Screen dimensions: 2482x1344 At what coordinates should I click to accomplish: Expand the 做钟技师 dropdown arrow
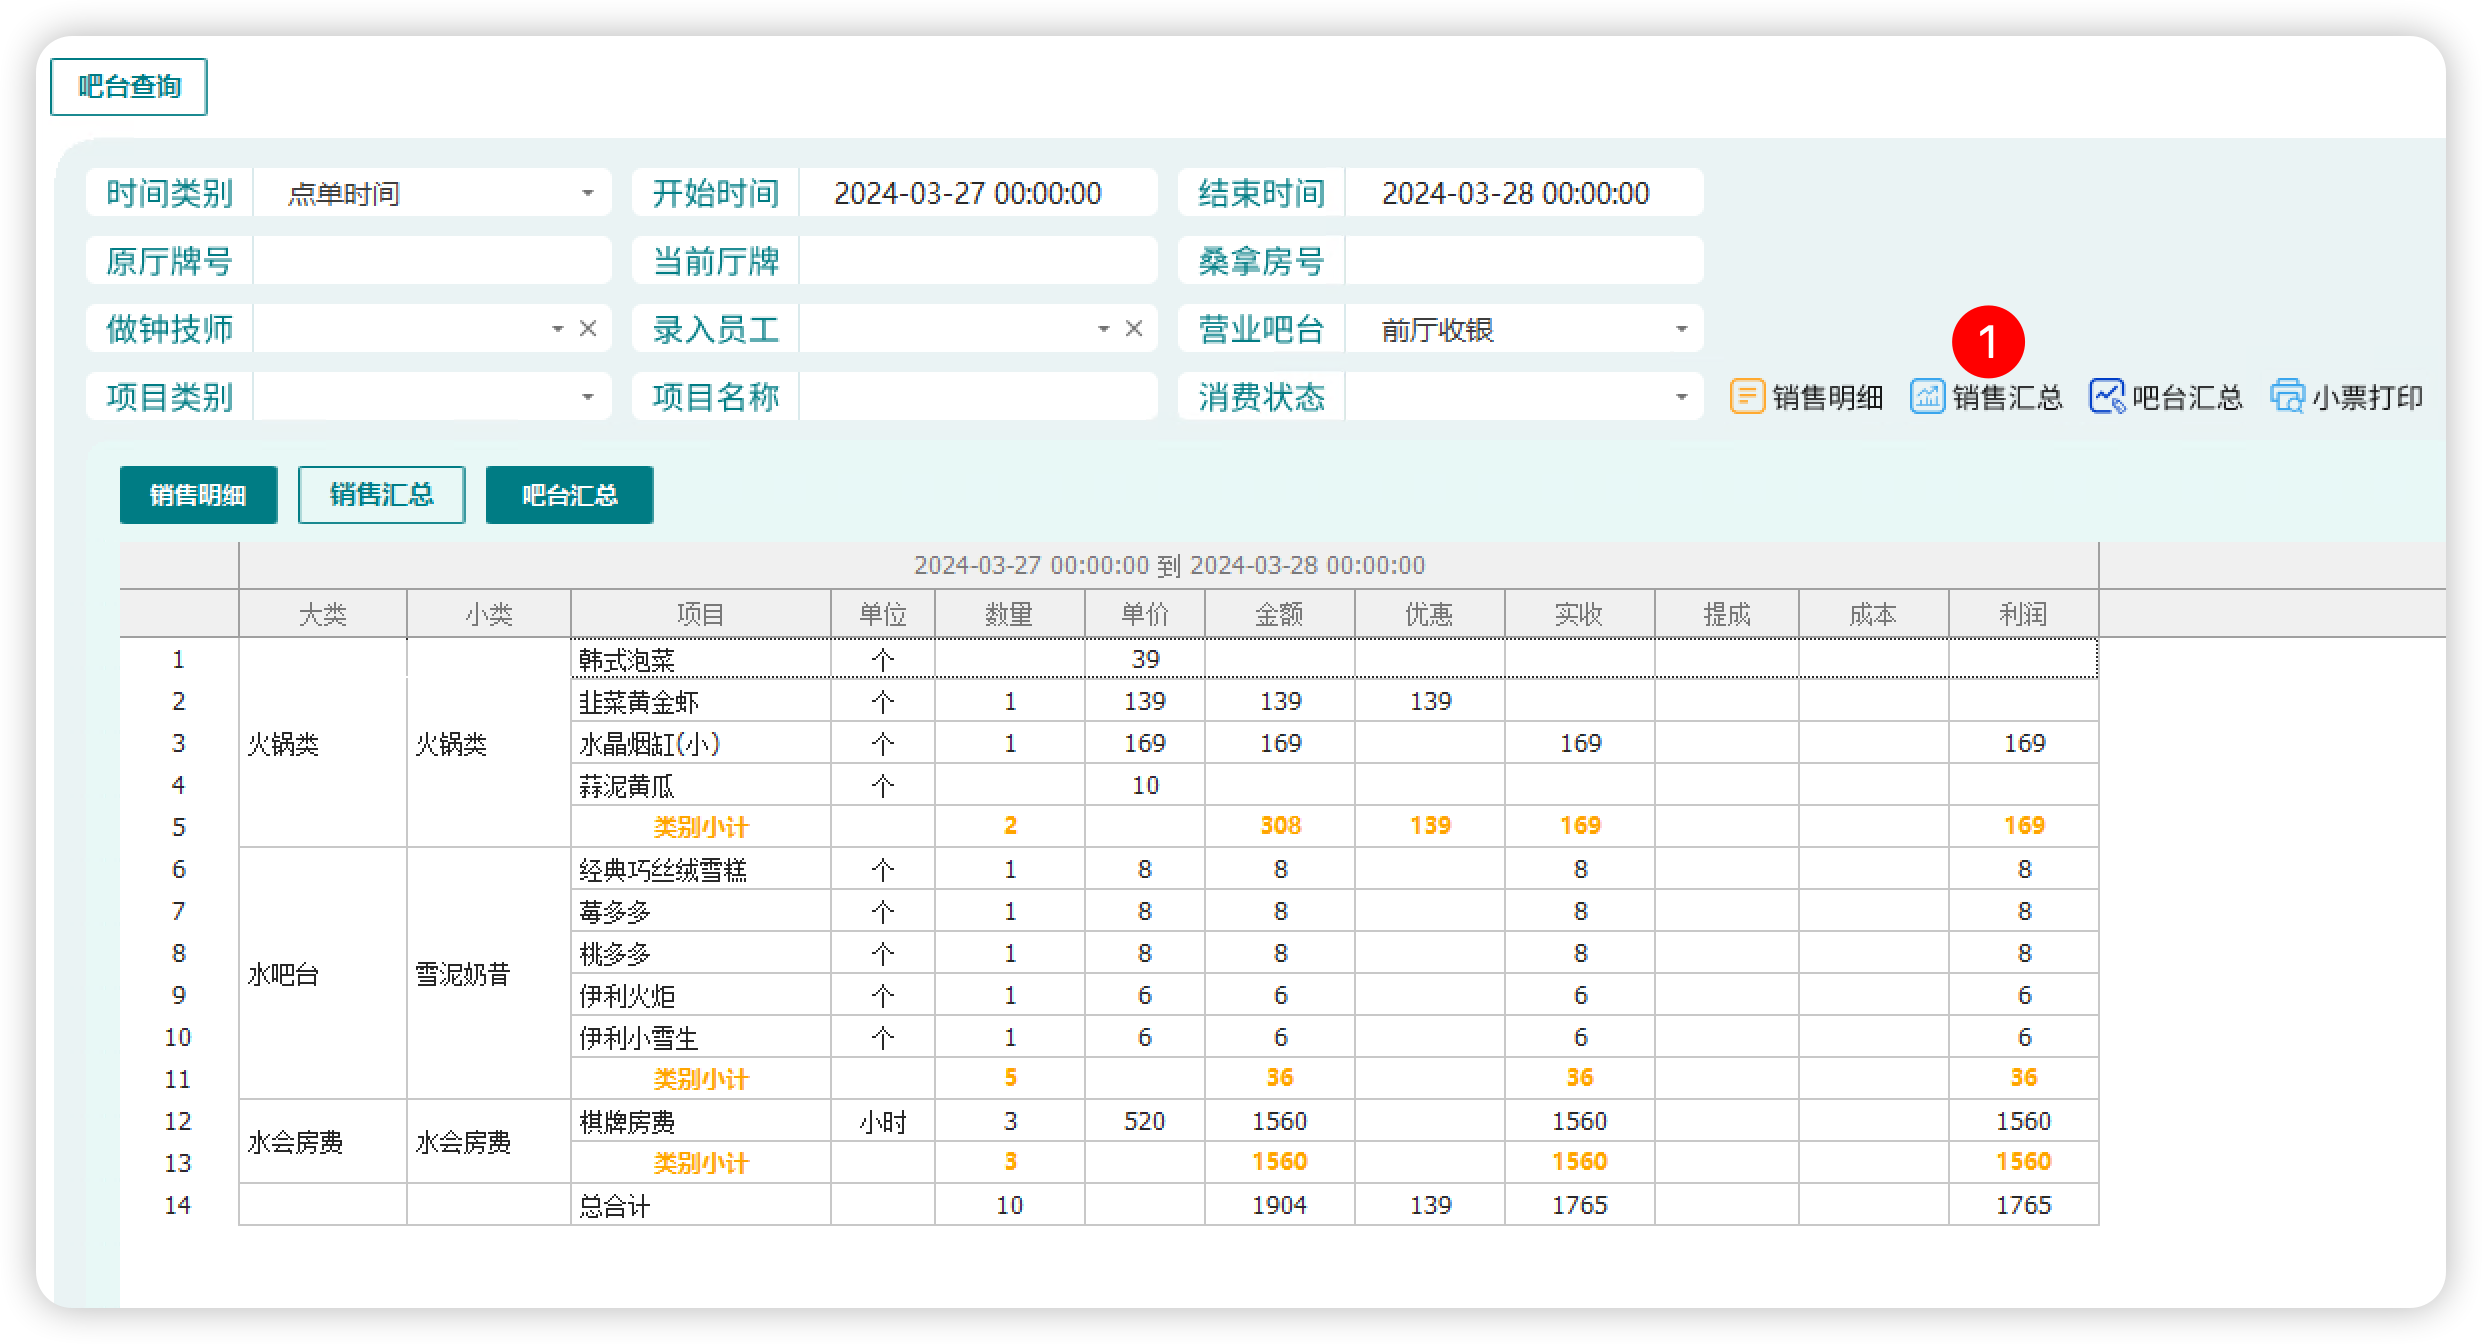pos(558,329)
